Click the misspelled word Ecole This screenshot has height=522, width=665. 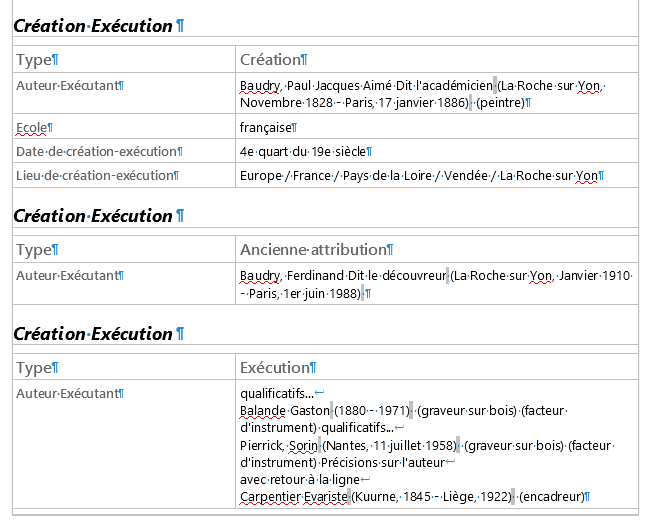31,128
